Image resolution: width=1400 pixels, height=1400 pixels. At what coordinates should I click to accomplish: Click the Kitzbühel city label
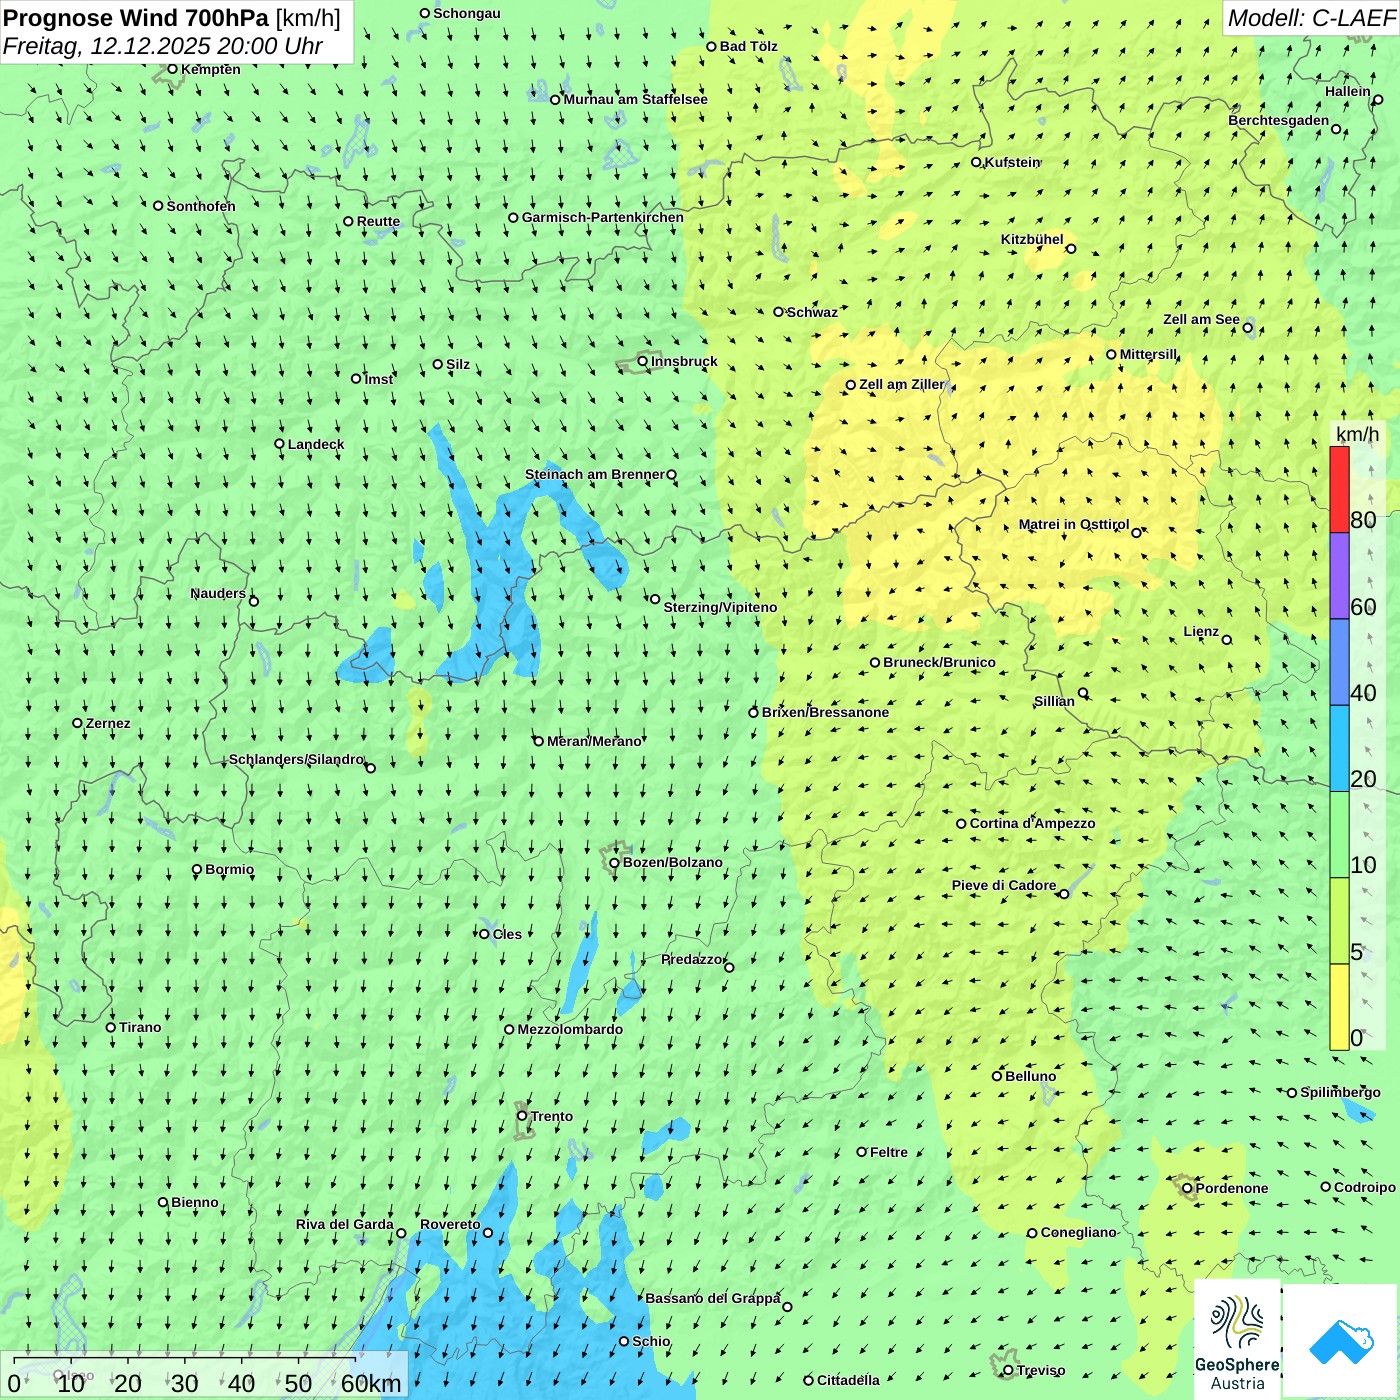[1032, 239]
